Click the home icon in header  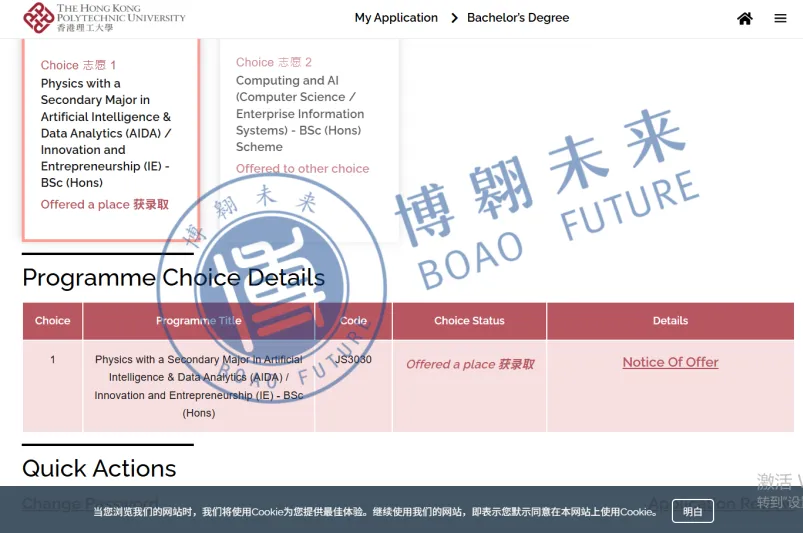click(x=745, y=18)
